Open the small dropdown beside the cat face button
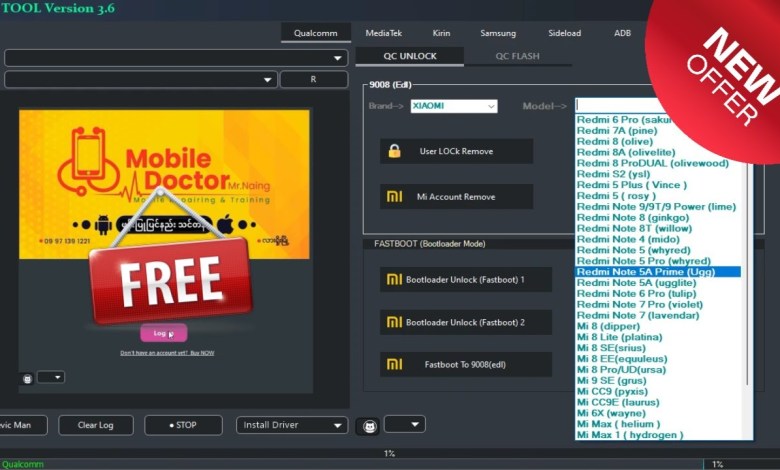This screenshot has width=780, height=470. click(x=404, y=424)
